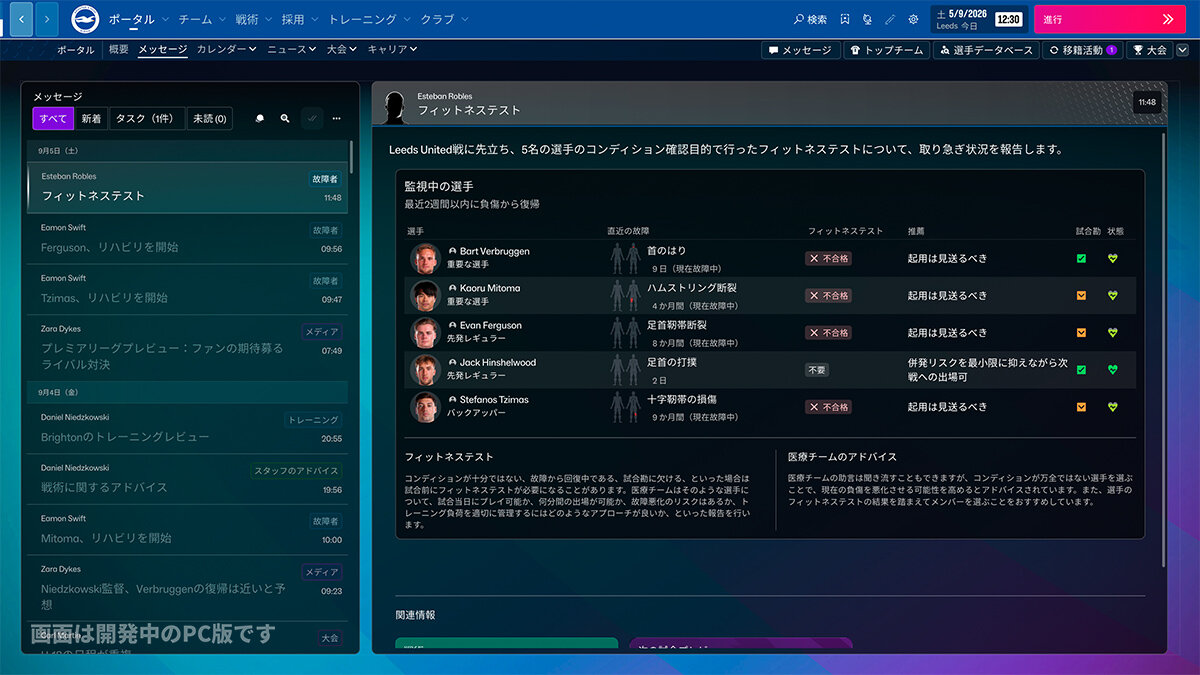
Task: Click the fitness report panel scrollbar
Action: 1162,350
